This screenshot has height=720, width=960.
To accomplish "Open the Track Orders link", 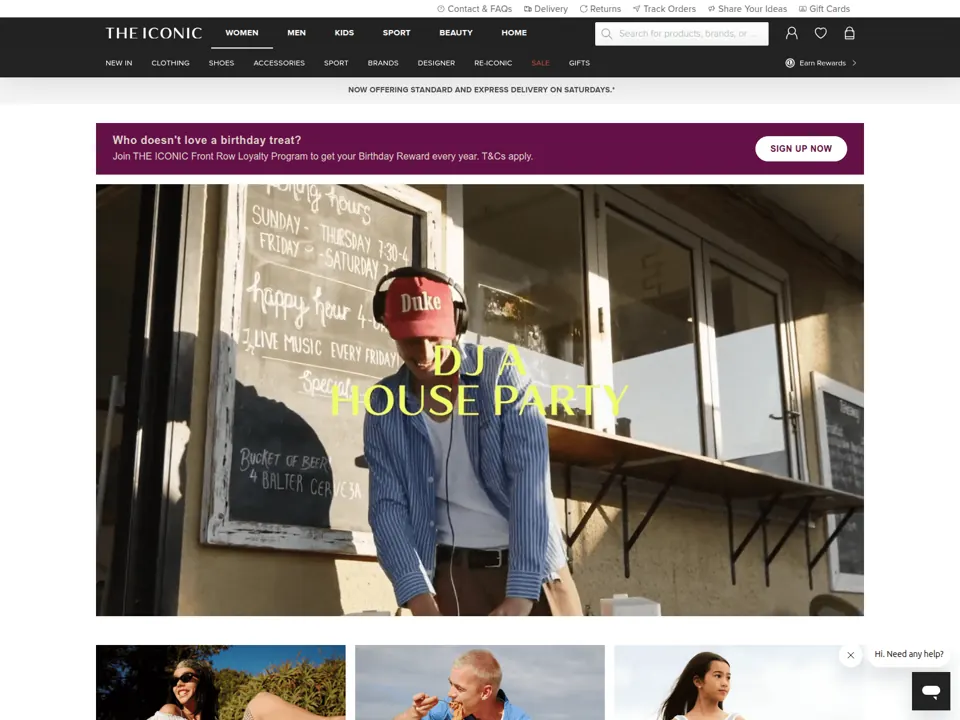I will (664, 9).
